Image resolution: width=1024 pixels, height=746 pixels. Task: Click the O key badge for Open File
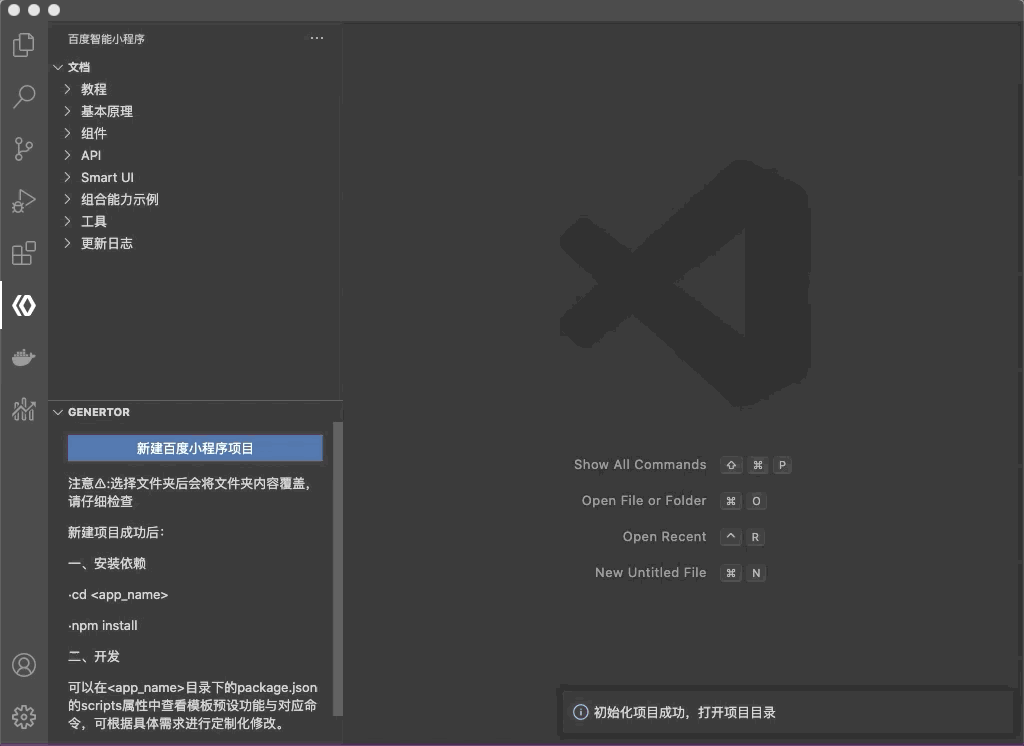coord(756,501)
